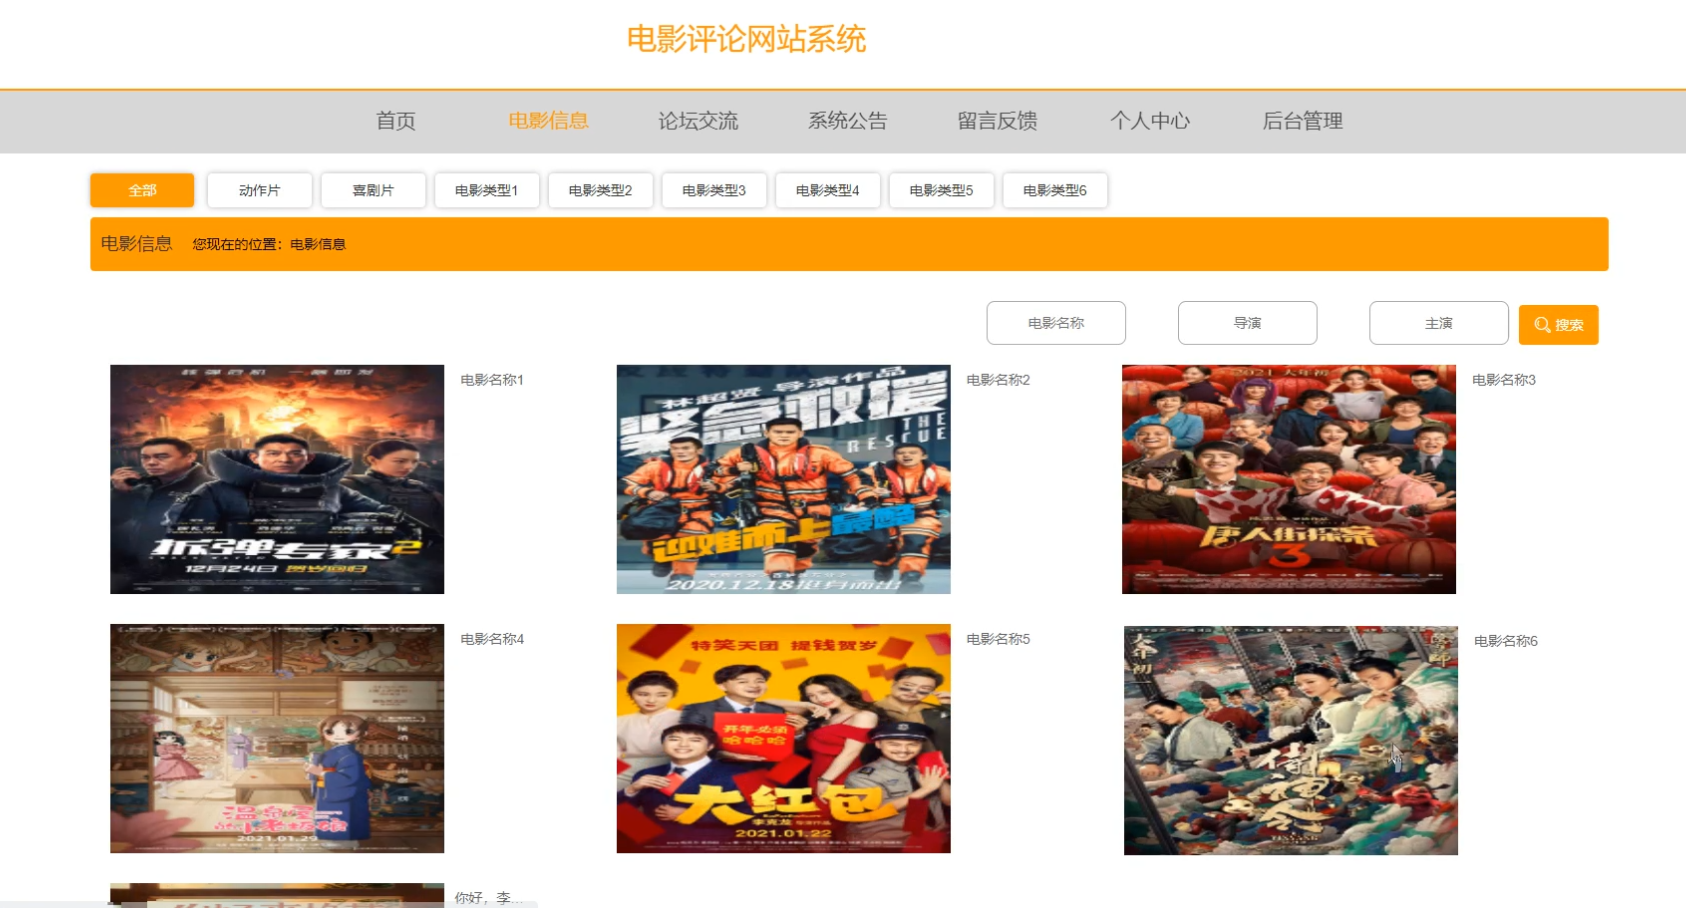Choose the 电影类型2 filter

click(601, 190)
